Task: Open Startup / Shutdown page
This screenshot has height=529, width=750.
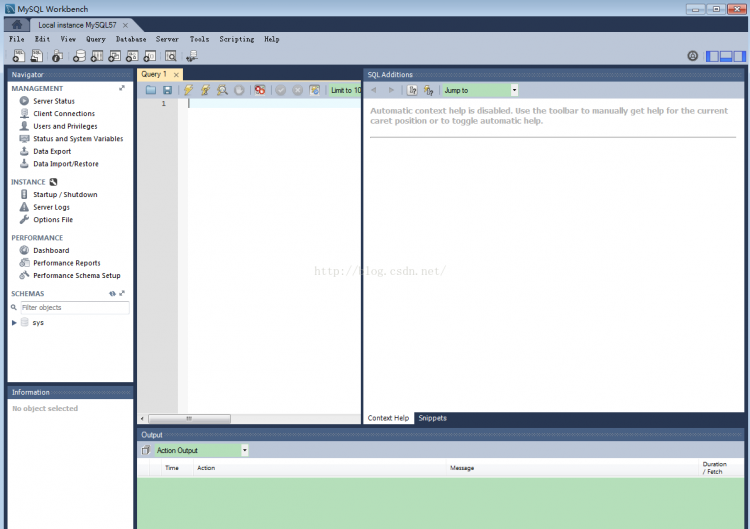Action: click(x=65, y=195)
